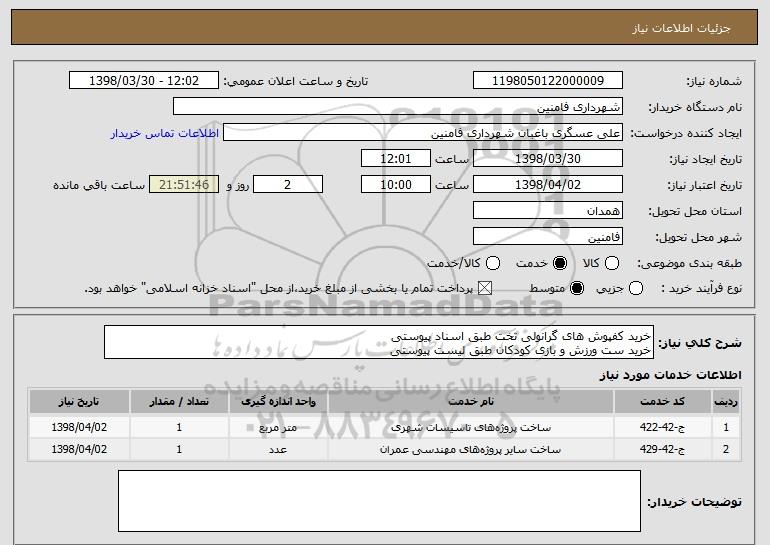Image resolution: width=770 pixels, height=545 pixels.
Task: Click need date in row 2
Action: [79, 449]
